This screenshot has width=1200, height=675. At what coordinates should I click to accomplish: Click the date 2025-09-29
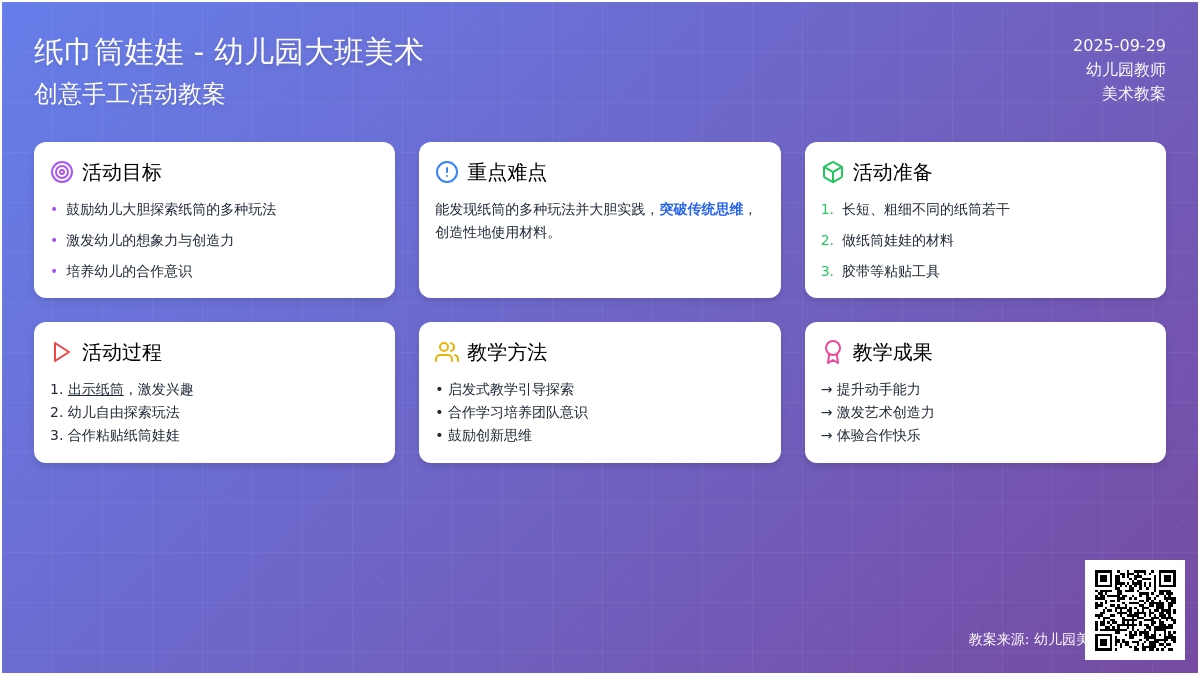[x=1119, y=46]
